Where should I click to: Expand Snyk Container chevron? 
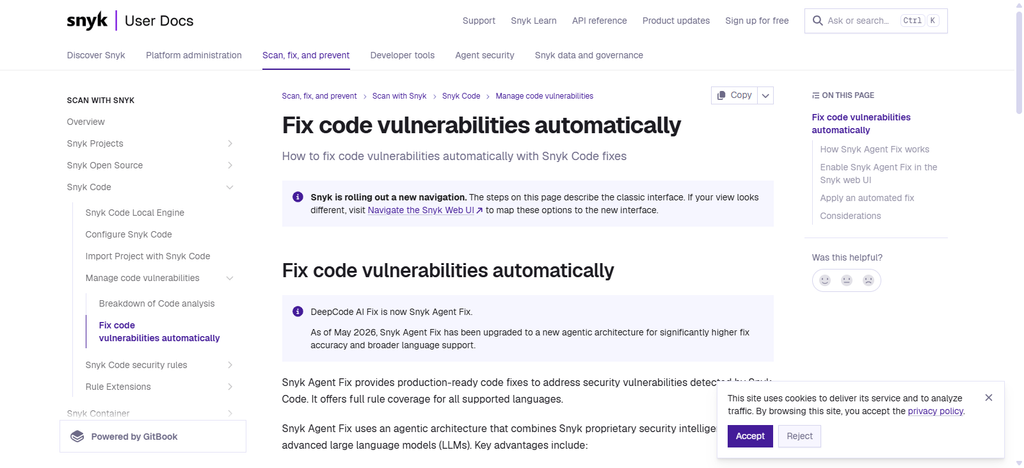pos(230,413)
